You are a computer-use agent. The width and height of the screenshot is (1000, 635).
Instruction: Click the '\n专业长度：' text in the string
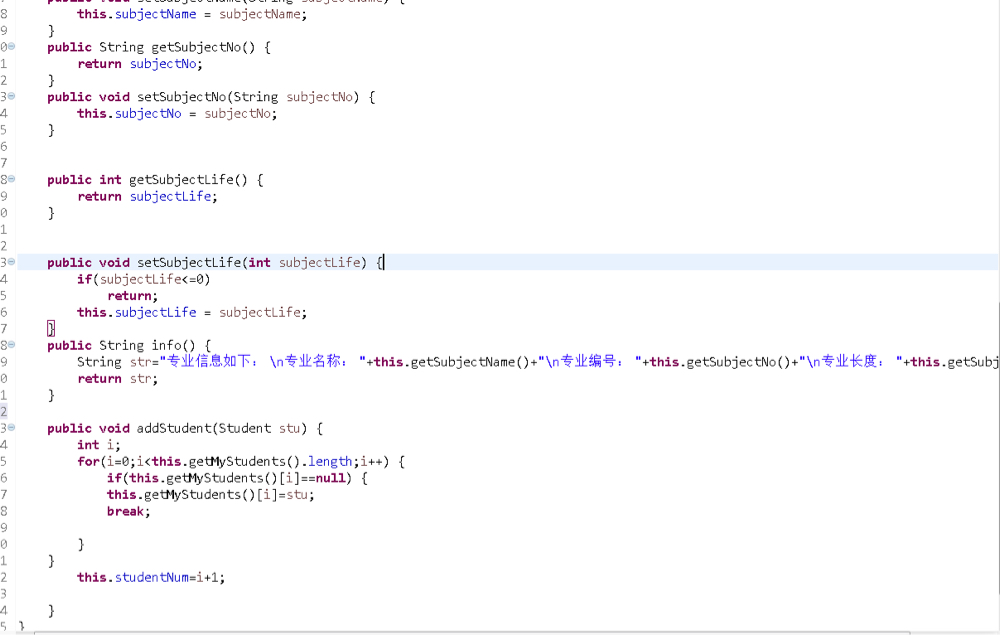point(847,361)
